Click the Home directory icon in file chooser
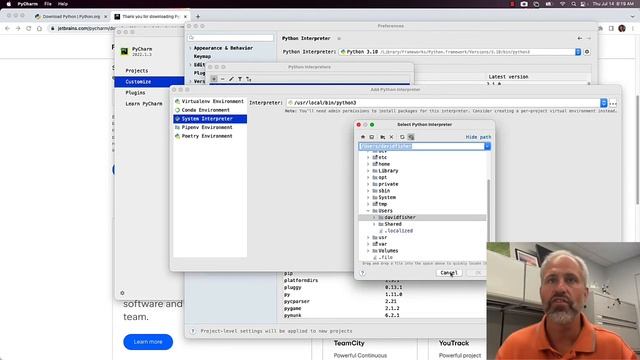Viewport: 640px width, 360px height. [x=363, y=137]
